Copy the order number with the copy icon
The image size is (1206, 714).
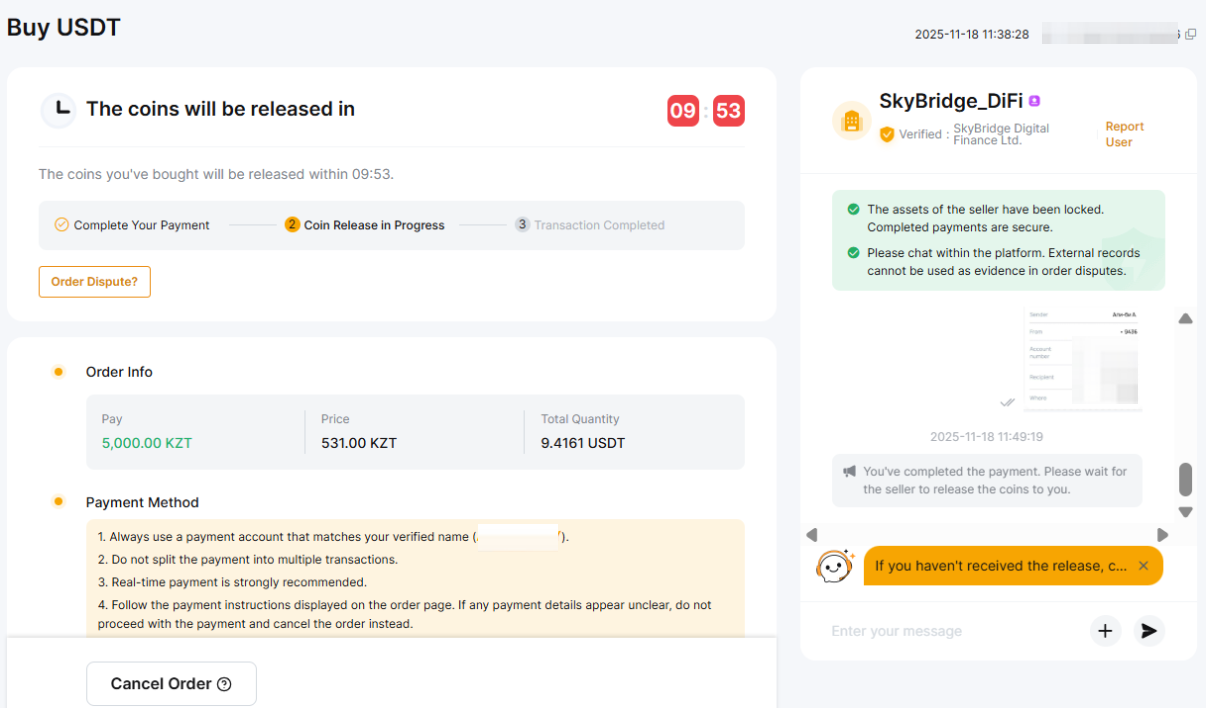tap(1190, 34)
